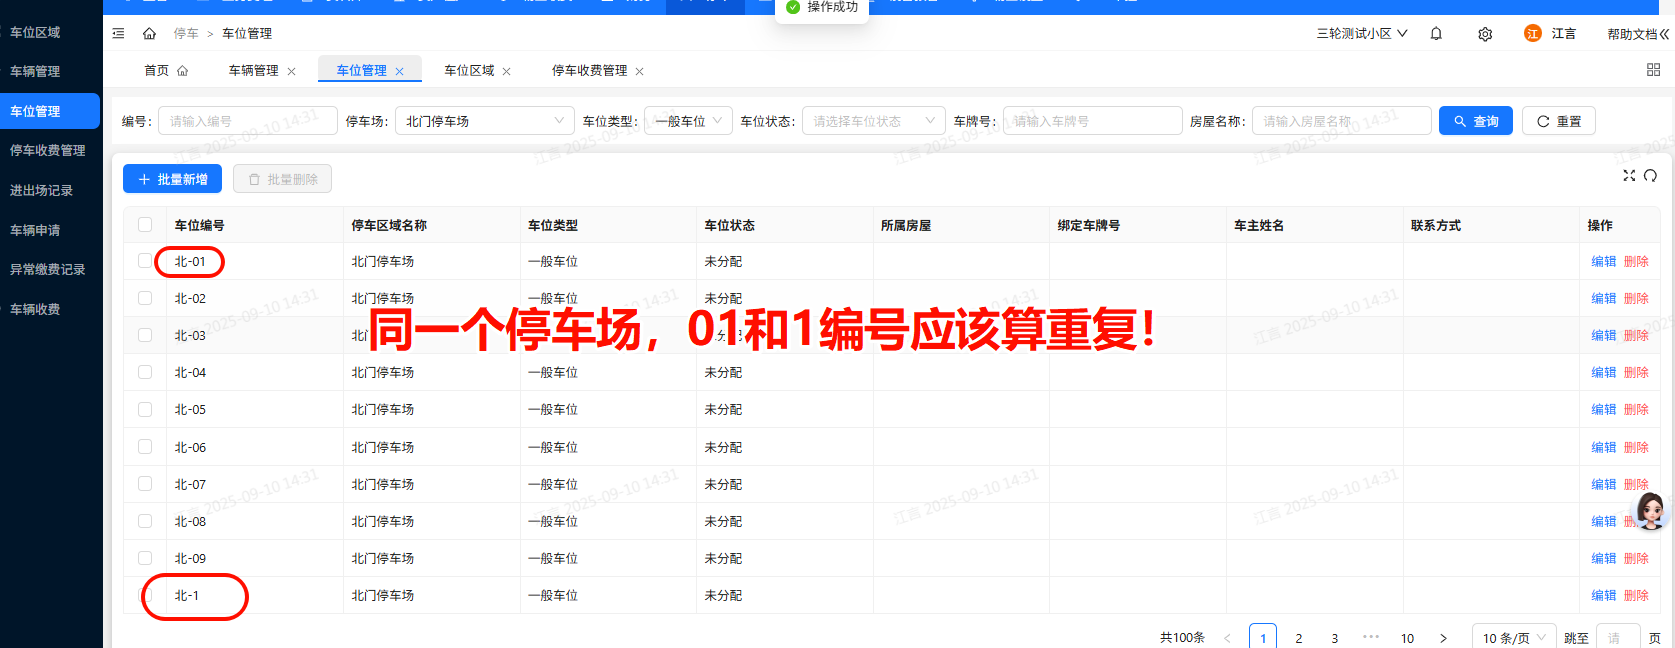Open 车位区域 in the sidebar

point(50,32)
